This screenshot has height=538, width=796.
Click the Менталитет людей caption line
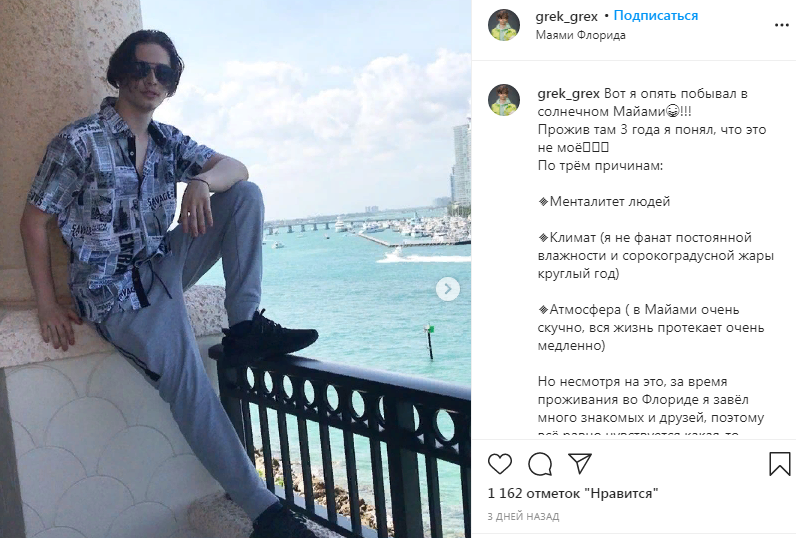(x=604, y=201)
